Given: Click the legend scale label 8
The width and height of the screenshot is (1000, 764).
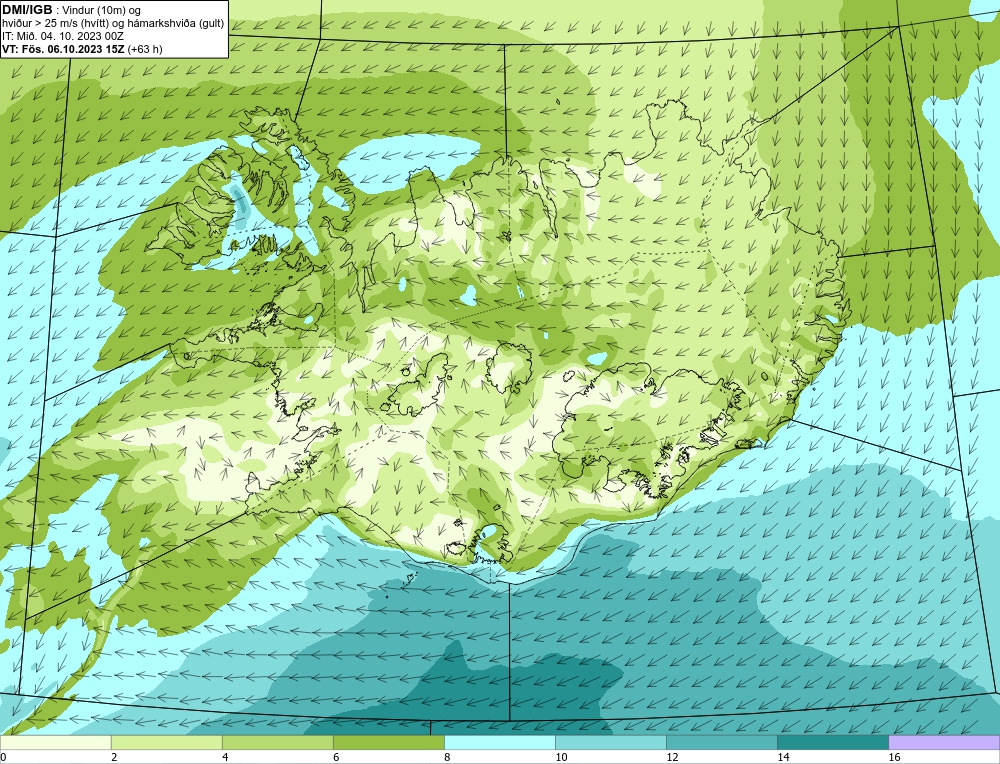Looking at the screenshot, I should tap(447, 757).
